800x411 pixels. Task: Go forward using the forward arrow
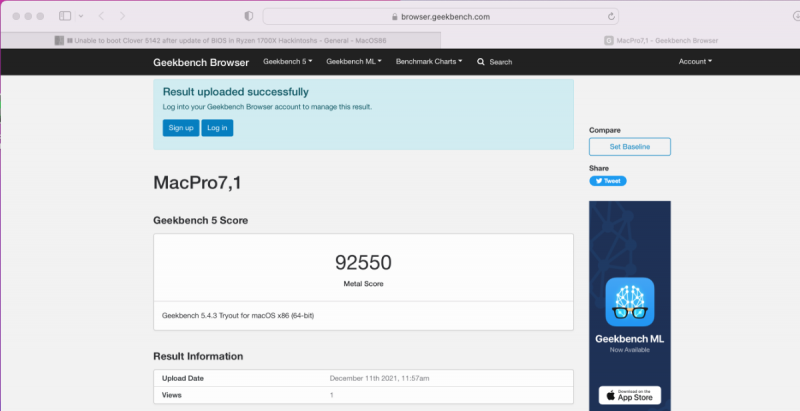click(x=122, y=16)
